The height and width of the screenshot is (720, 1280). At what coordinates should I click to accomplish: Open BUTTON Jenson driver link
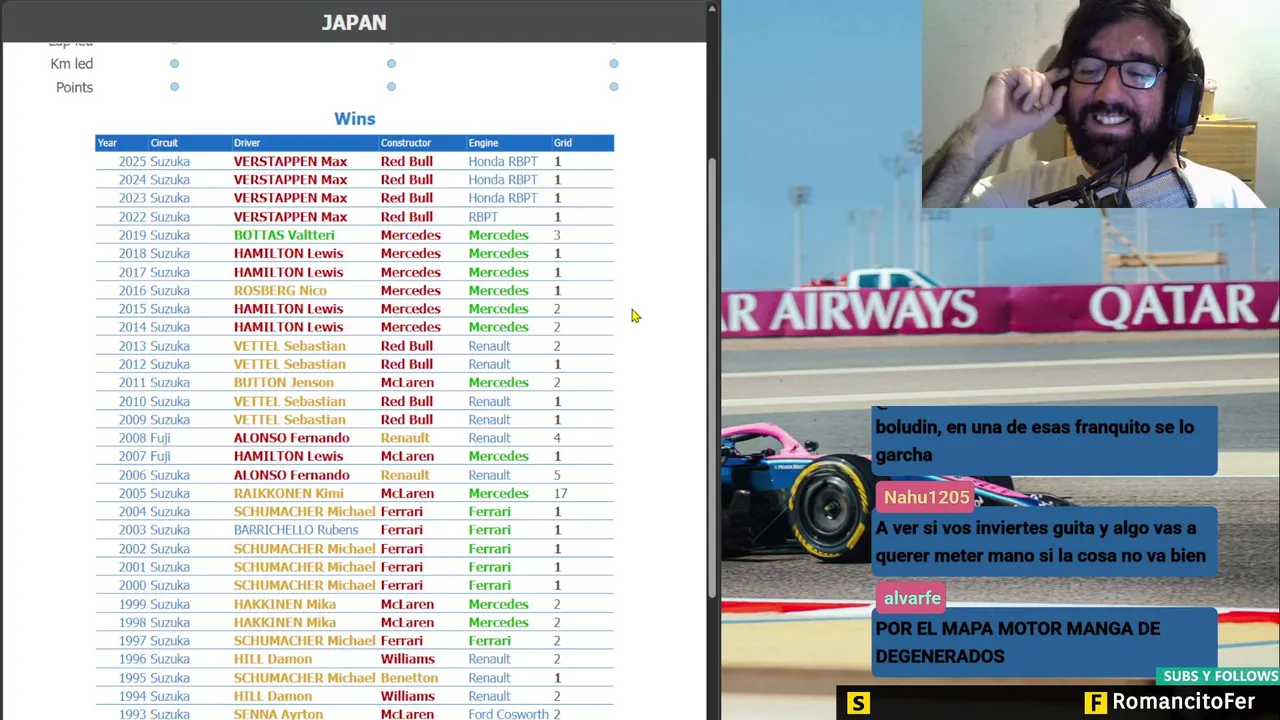click(284, 383)
